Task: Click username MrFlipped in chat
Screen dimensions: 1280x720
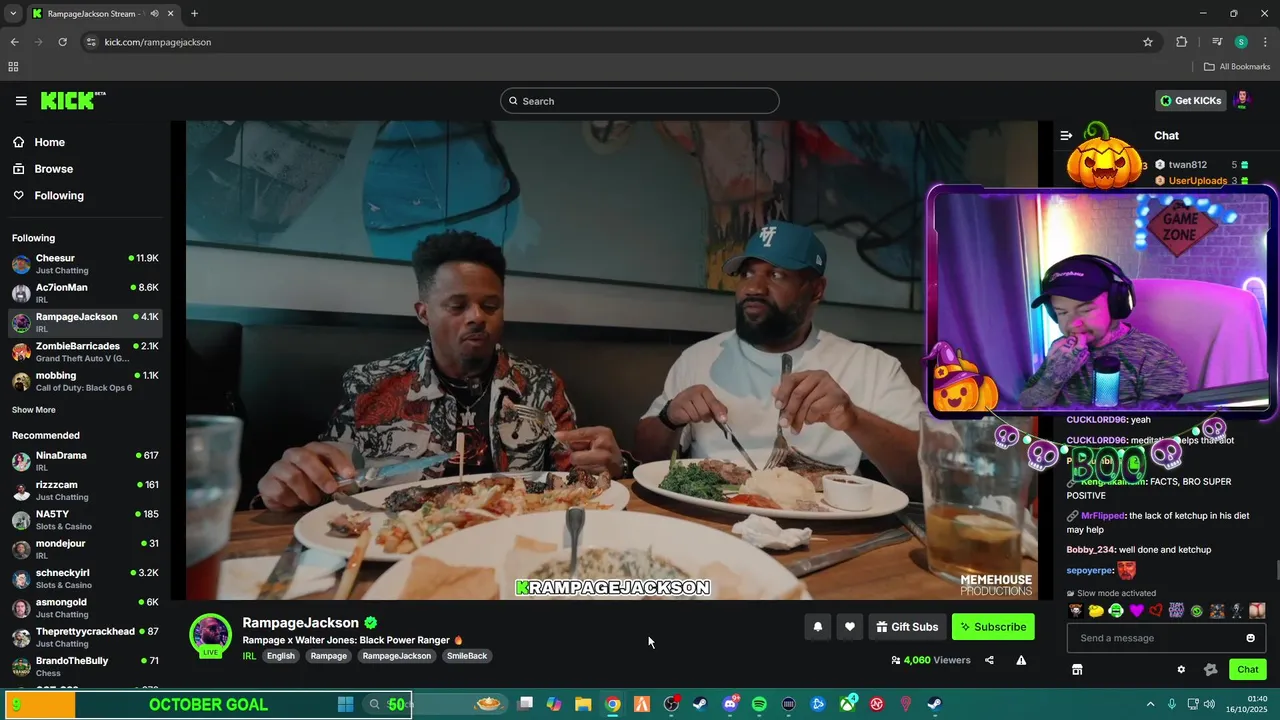Action: pos(1103,516)
